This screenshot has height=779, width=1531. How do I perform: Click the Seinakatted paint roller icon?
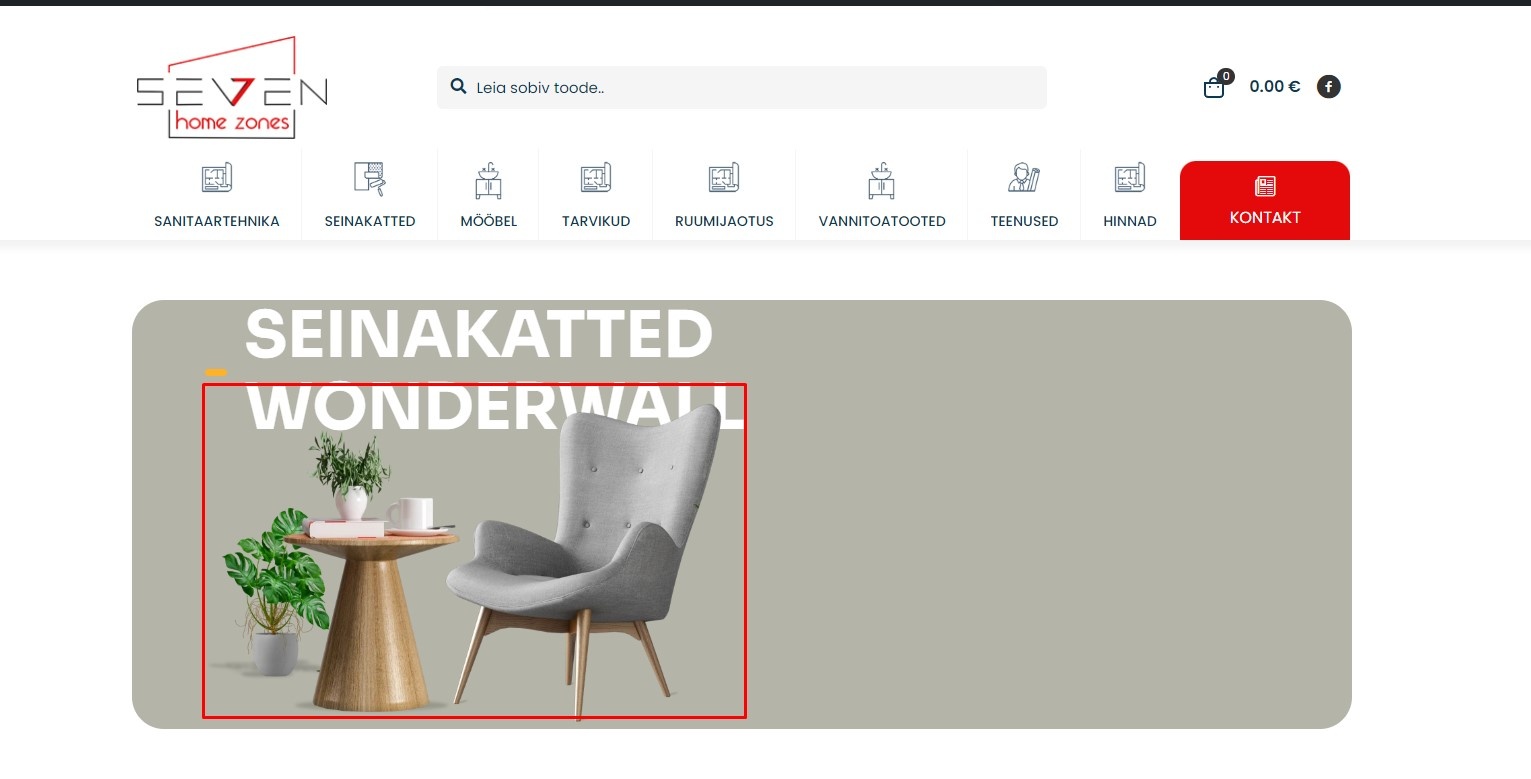click(x=369, y=179)
